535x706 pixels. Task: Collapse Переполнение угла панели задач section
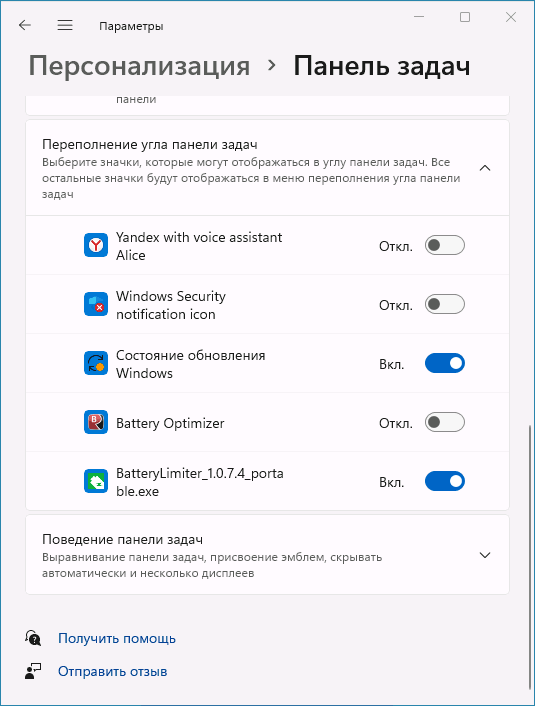pos(485,168)
